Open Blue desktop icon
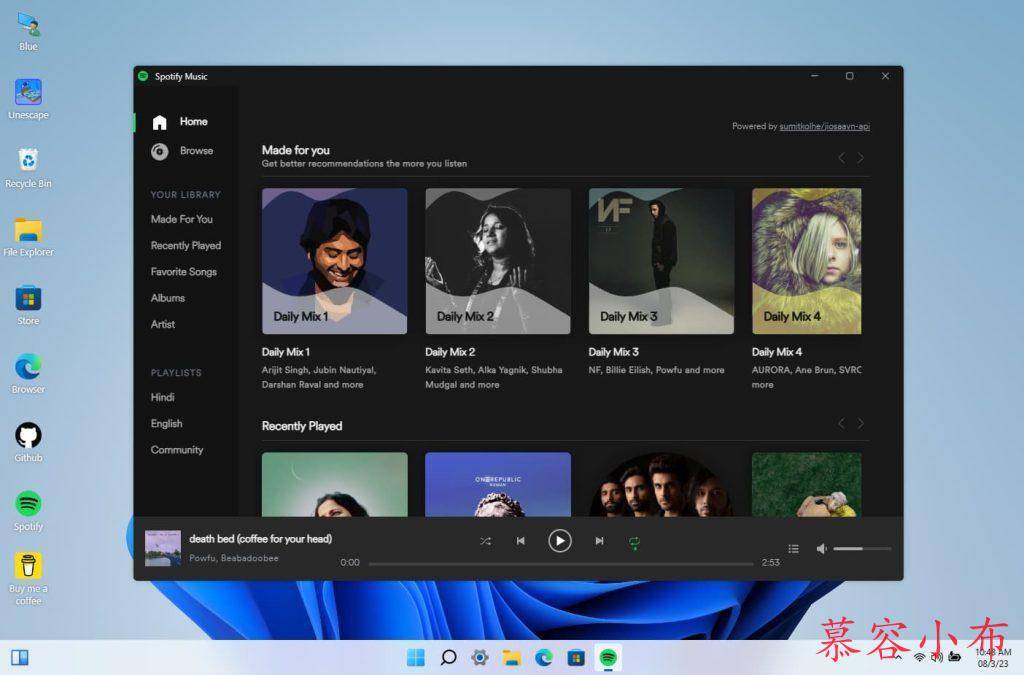Screen dimensions: 1024x675 28,31
